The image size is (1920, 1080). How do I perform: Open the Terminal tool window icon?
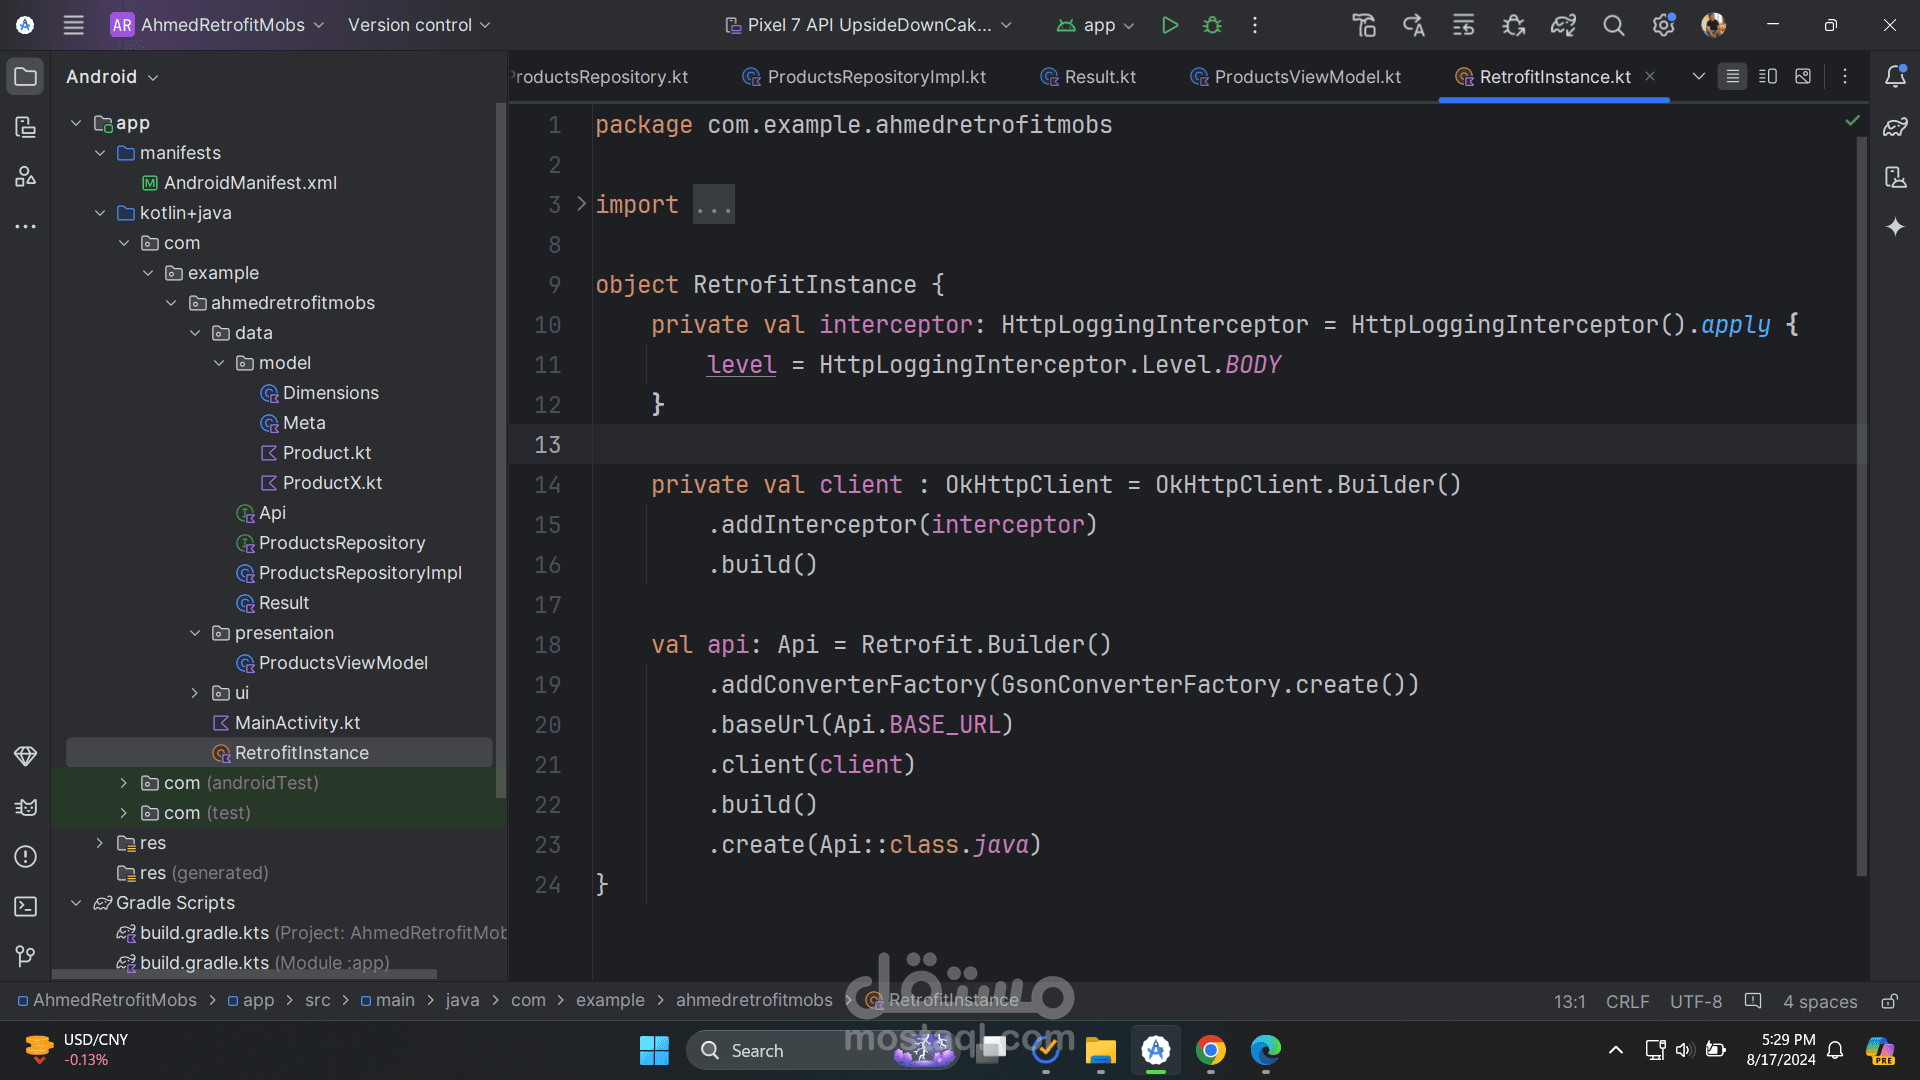coord(26,906)
